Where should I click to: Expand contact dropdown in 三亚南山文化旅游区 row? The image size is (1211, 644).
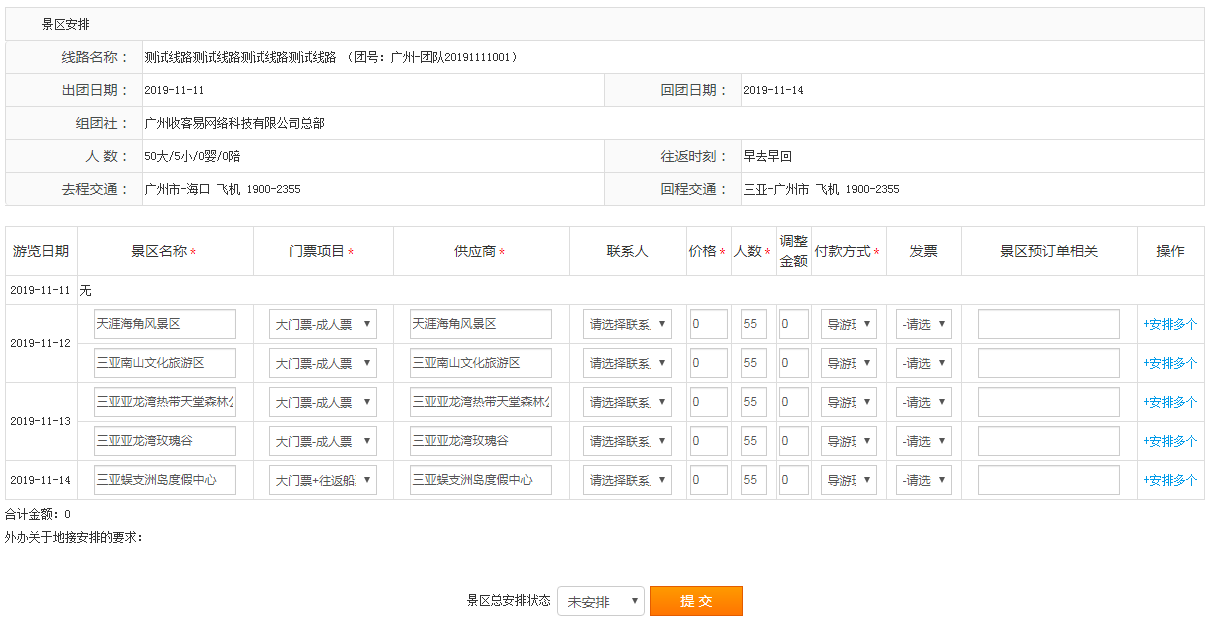tap(627, 363)
